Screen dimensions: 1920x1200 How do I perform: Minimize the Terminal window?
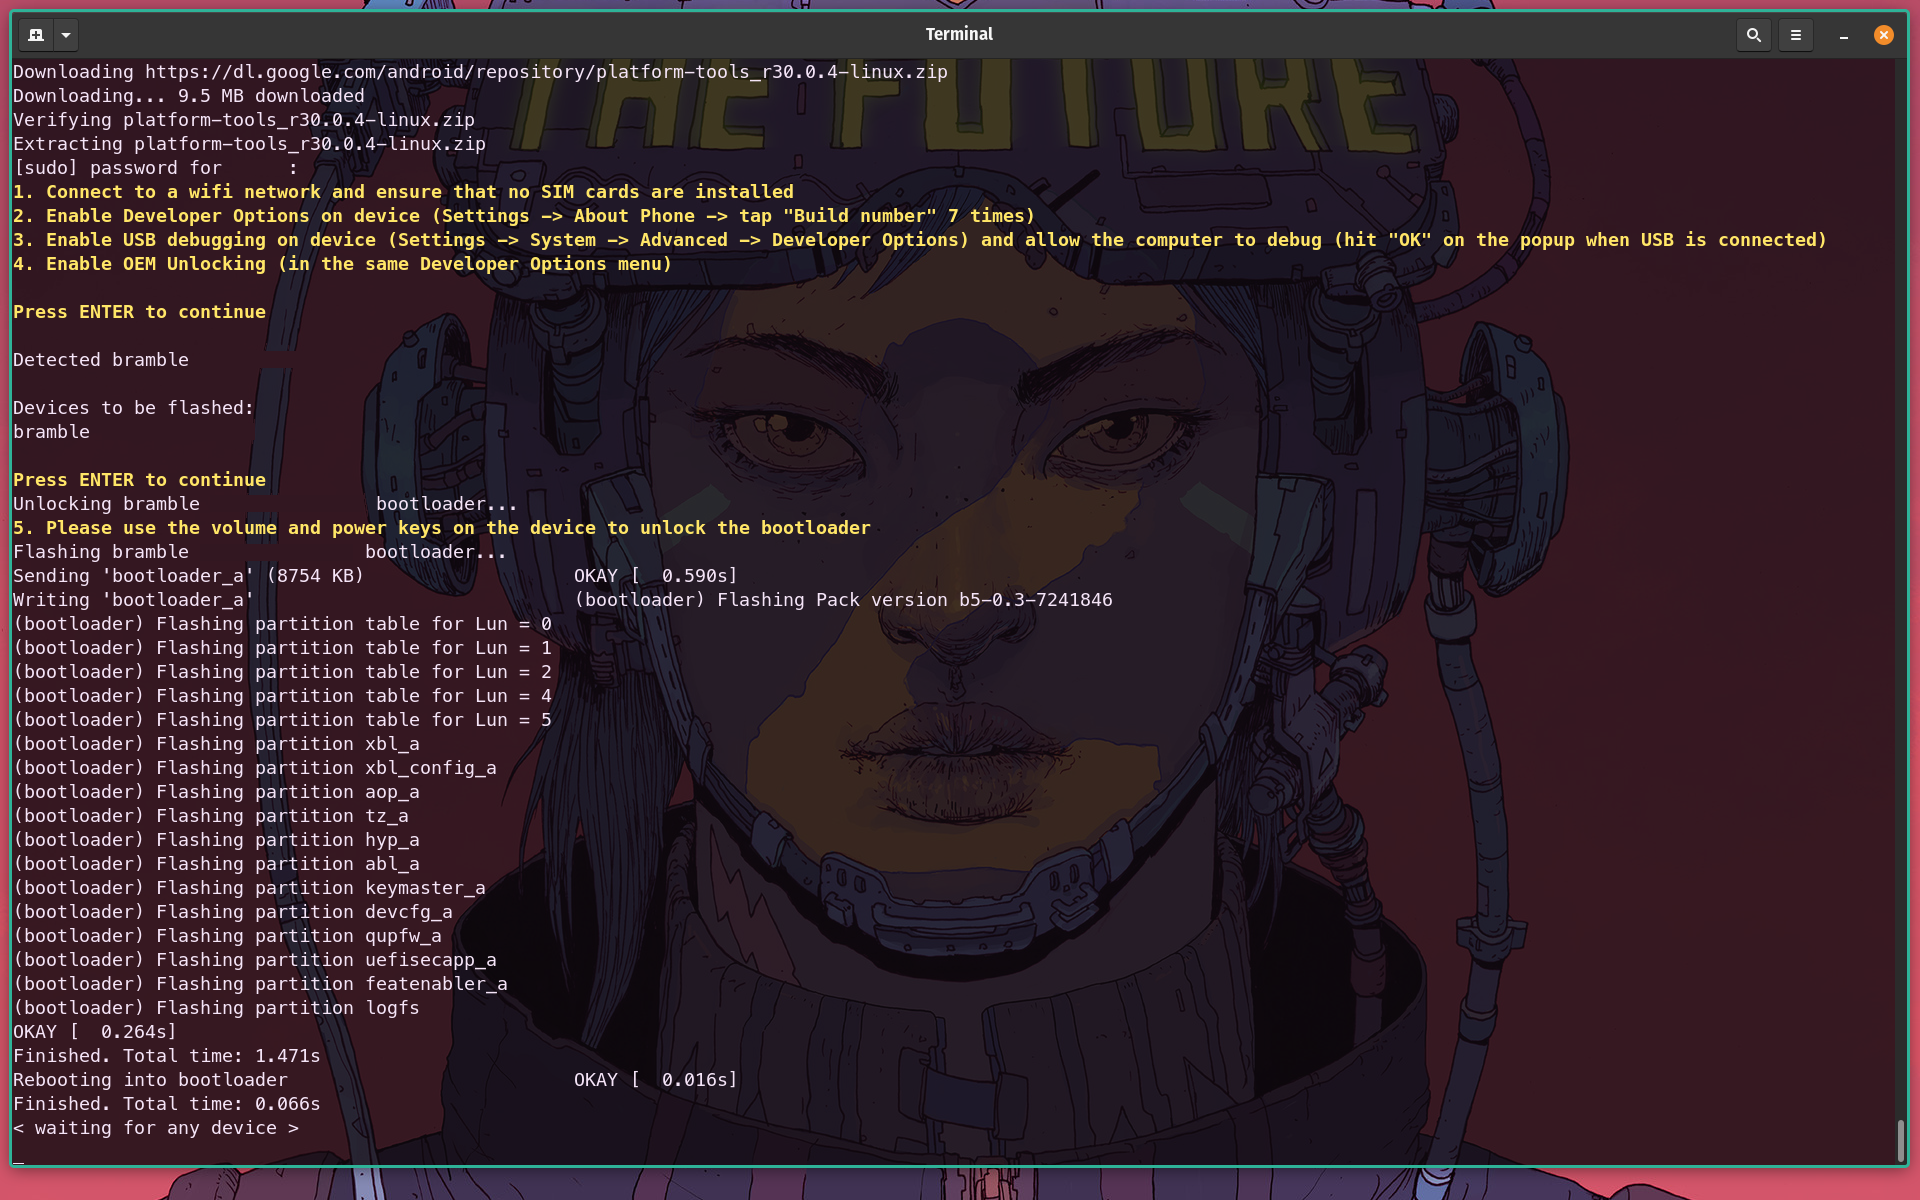[x=1843, y=35]
